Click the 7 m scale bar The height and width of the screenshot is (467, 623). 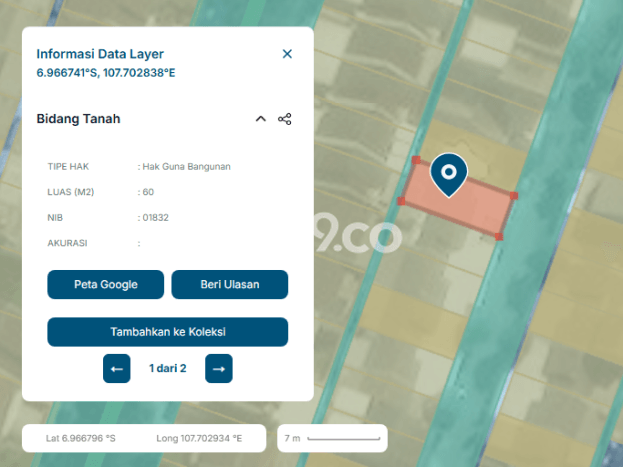pos(332,438)
